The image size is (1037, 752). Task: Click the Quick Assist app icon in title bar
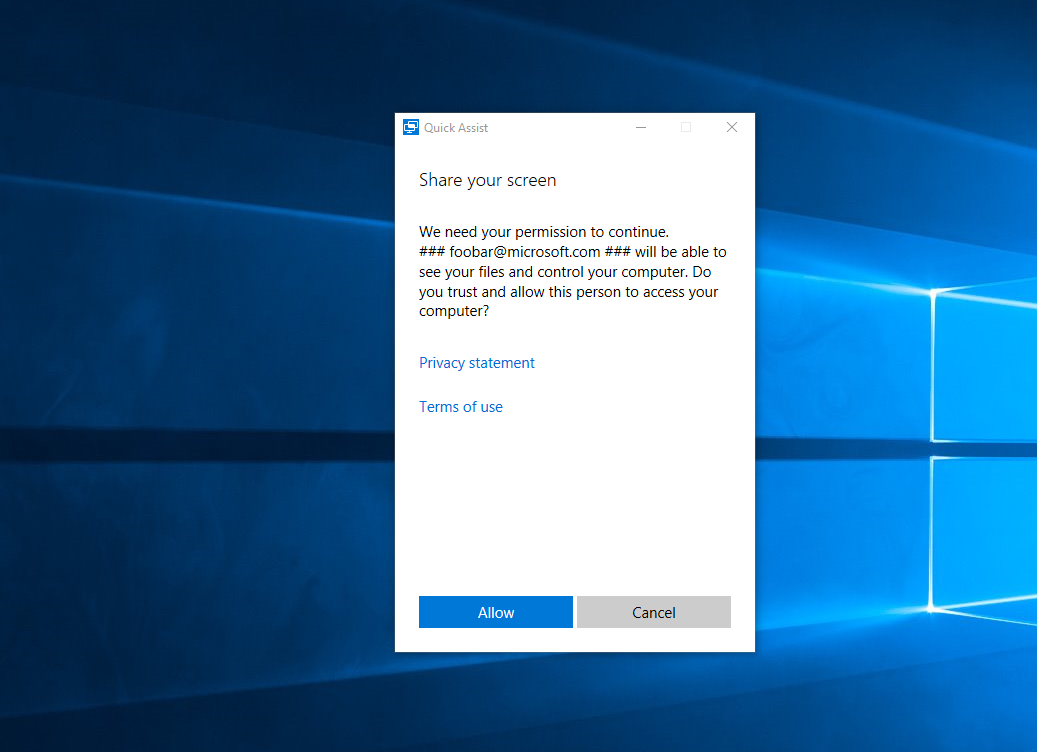tap(410, 127)
